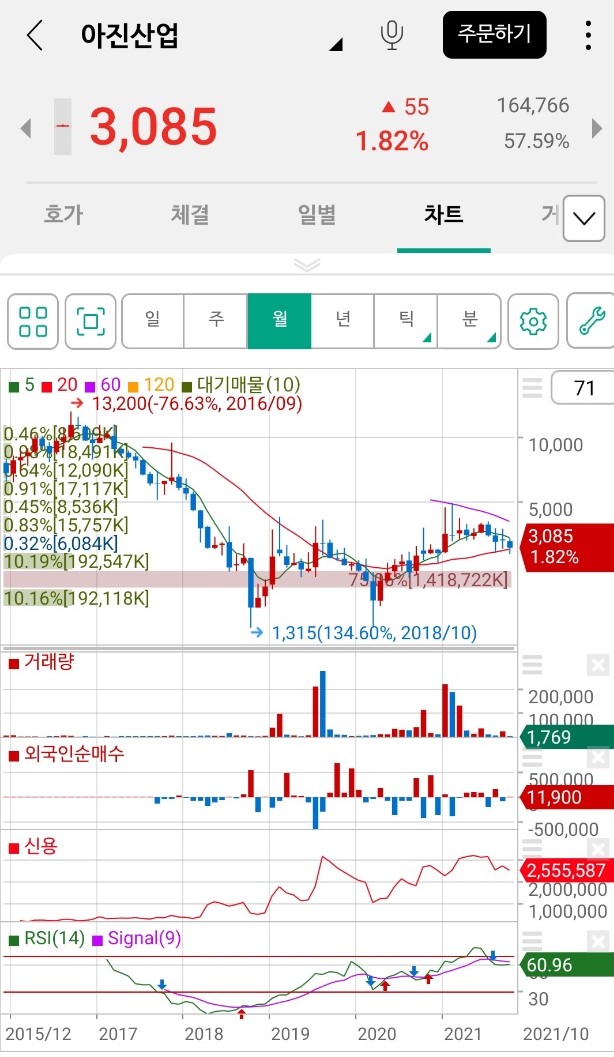Tap the 1,769 volume value tag

pos(565,736)
